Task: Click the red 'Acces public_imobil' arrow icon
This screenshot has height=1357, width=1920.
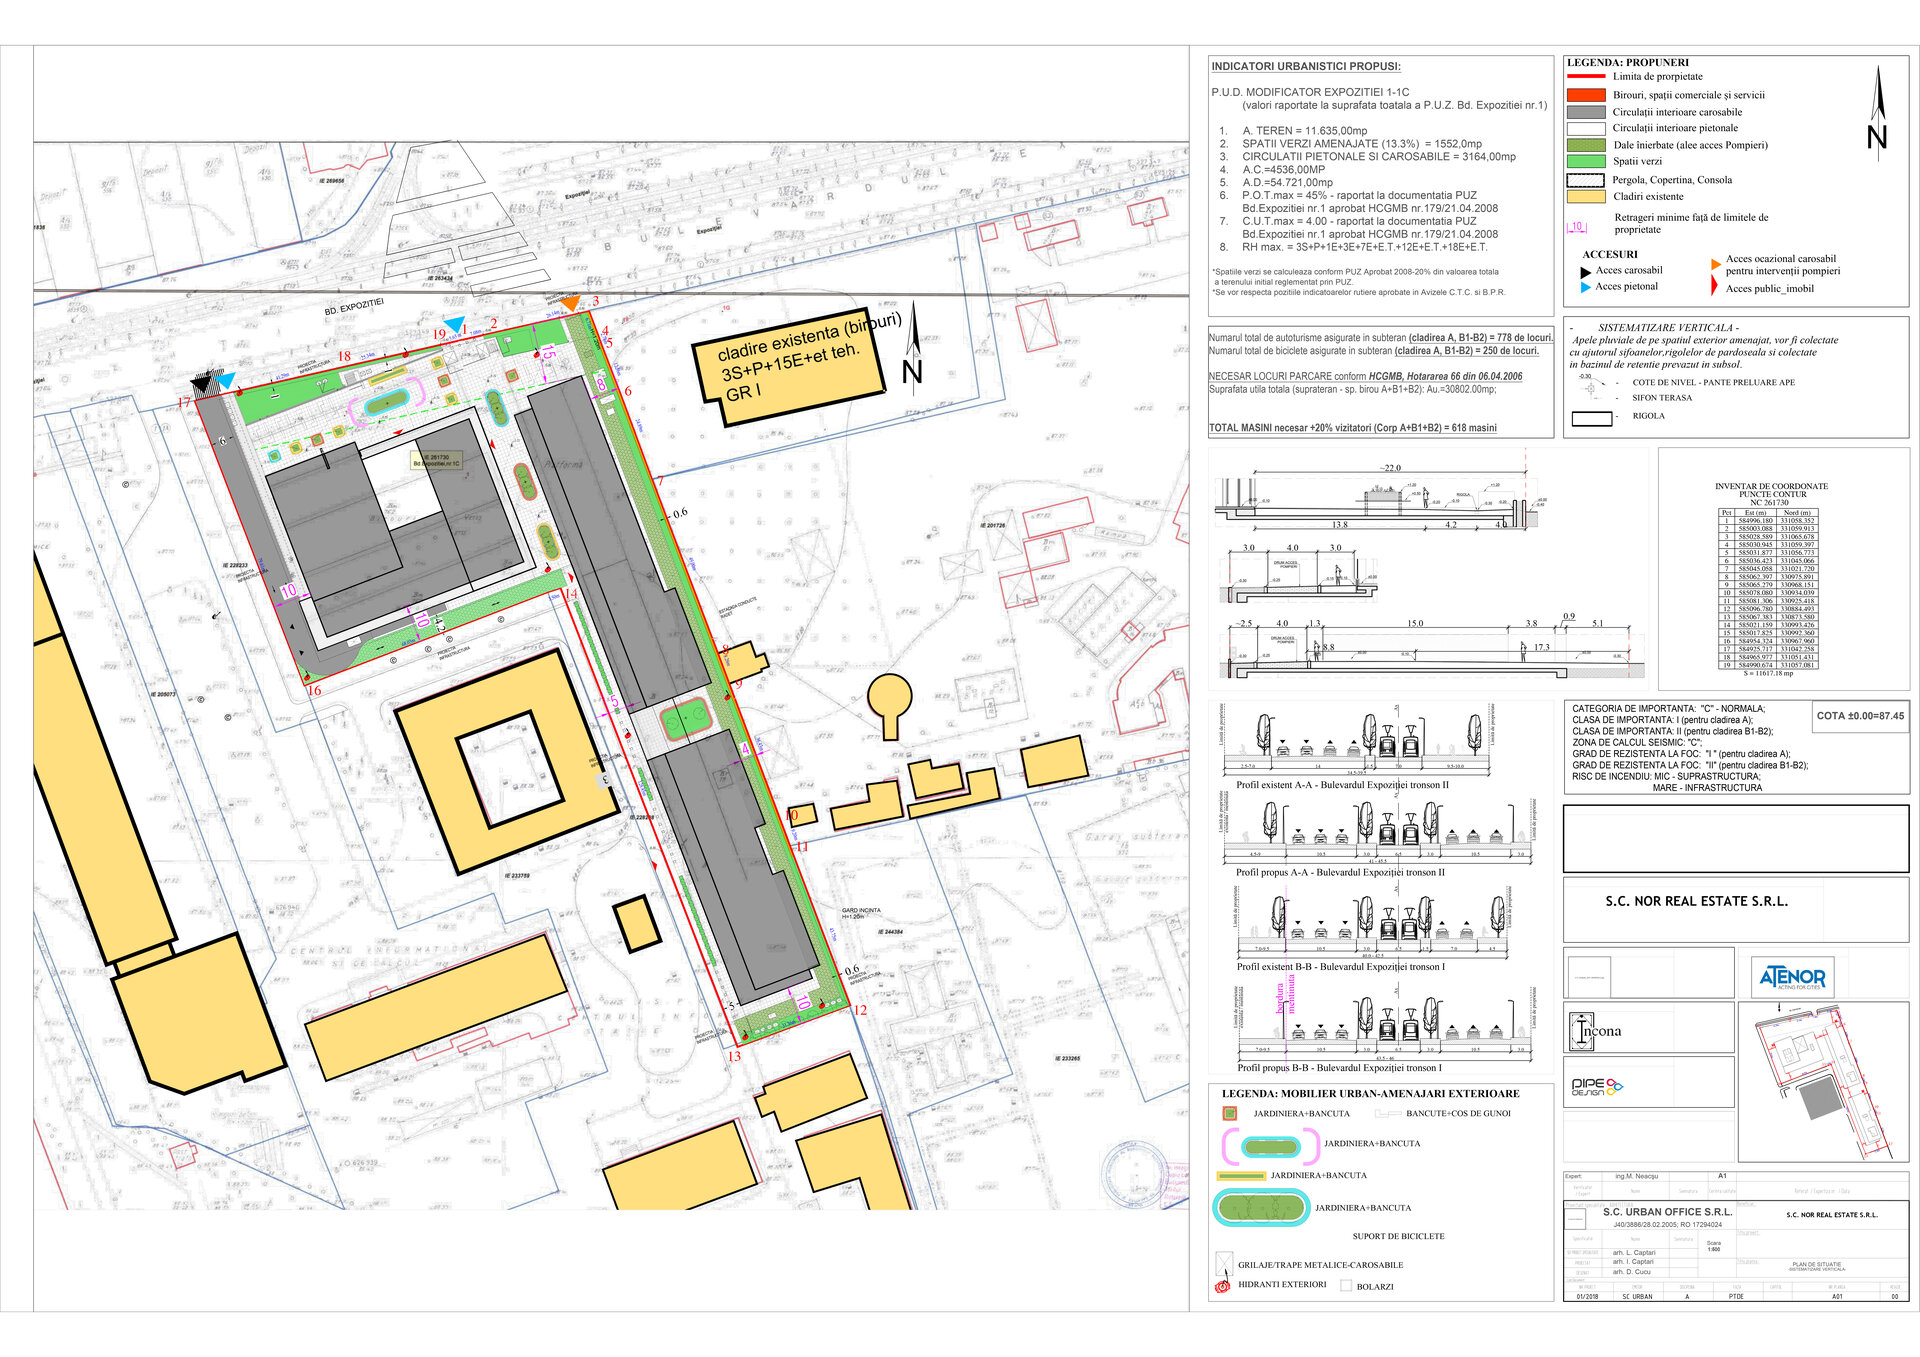Action: tap(1714, 287)
